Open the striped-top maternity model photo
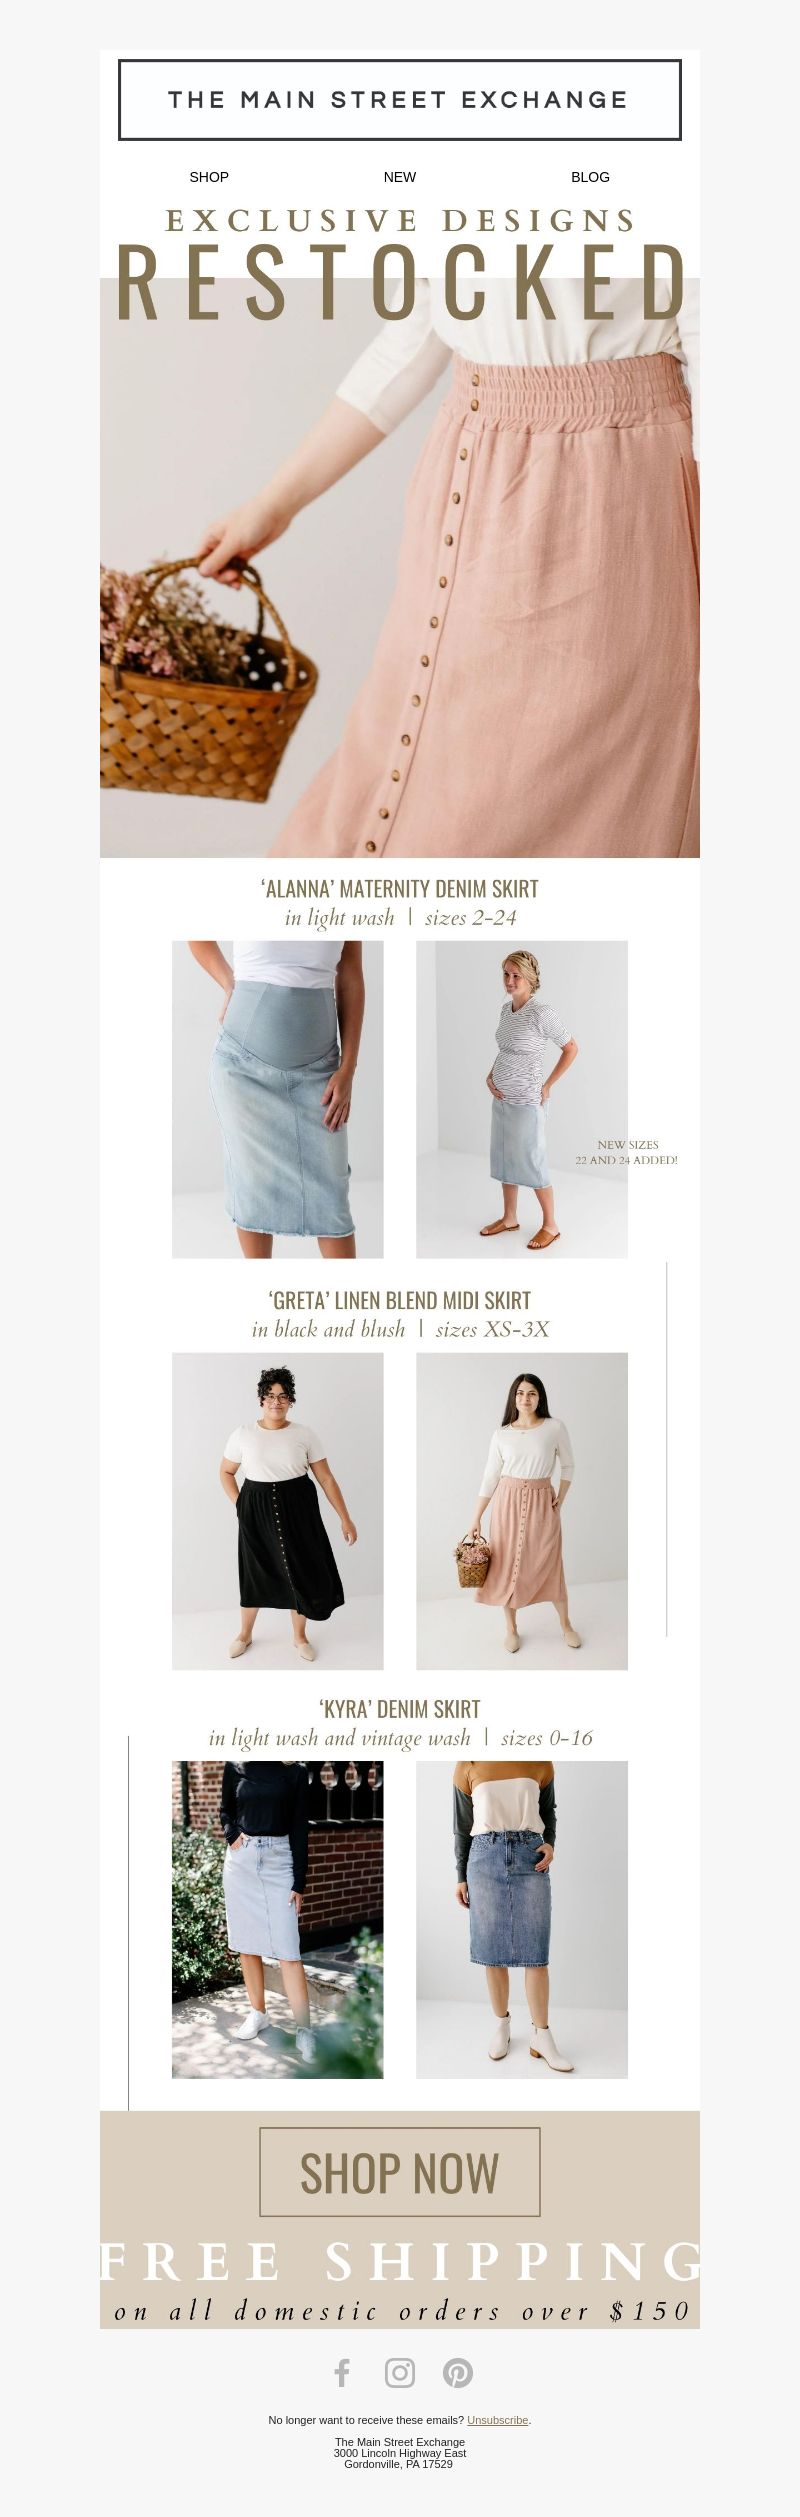Image resolution: width=800 pixels, height=2517 pixels. pyautogui.click(x=522, y=1099)
